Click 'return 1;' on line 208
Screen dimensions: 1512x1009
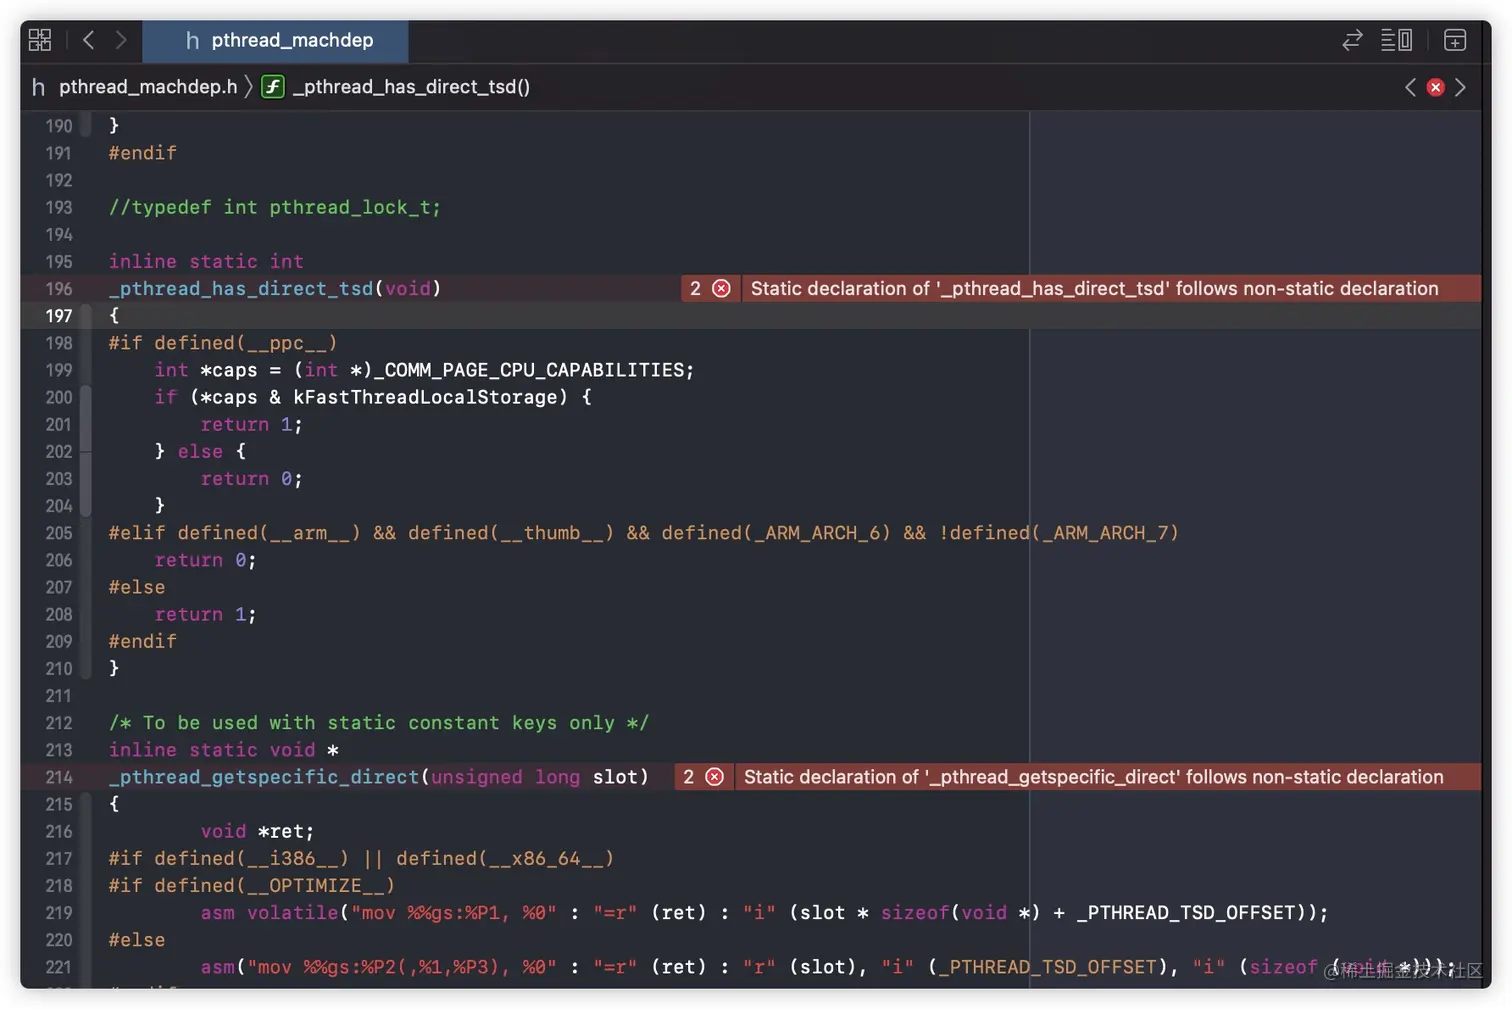point(206,615)
